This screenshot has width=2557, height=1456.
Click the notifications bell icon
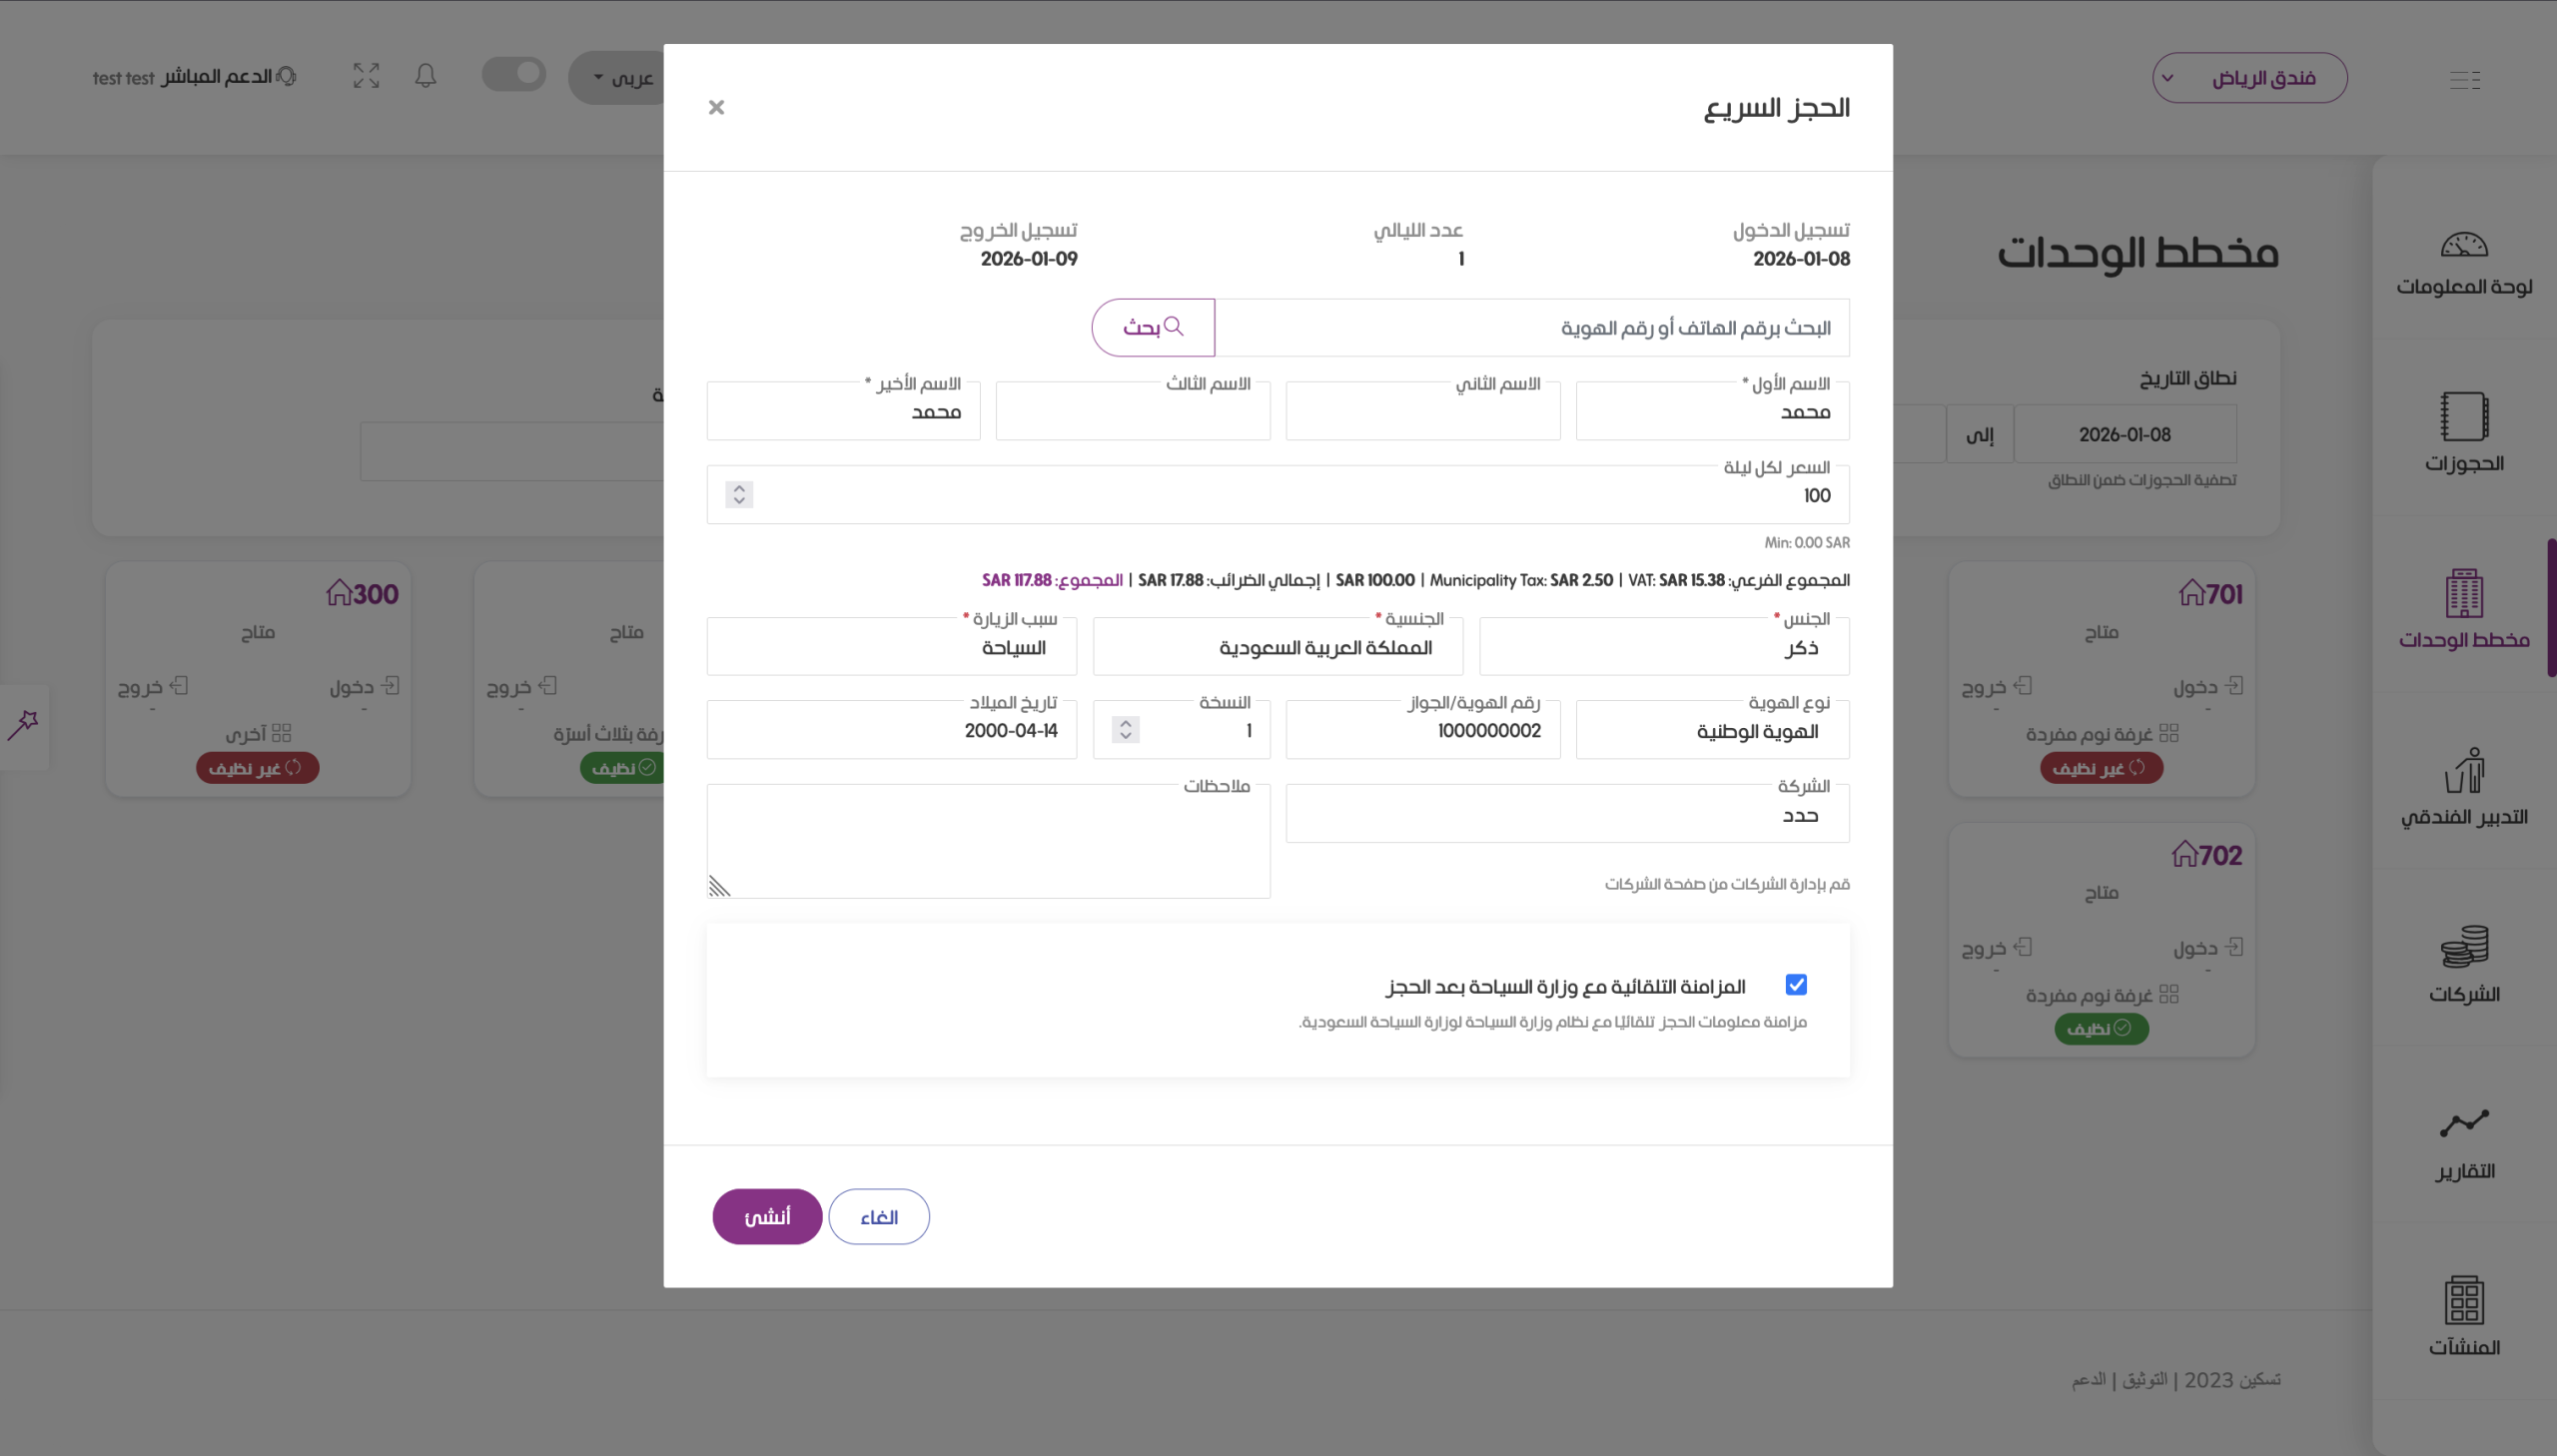pyautogui.click(x=425, y=76)
